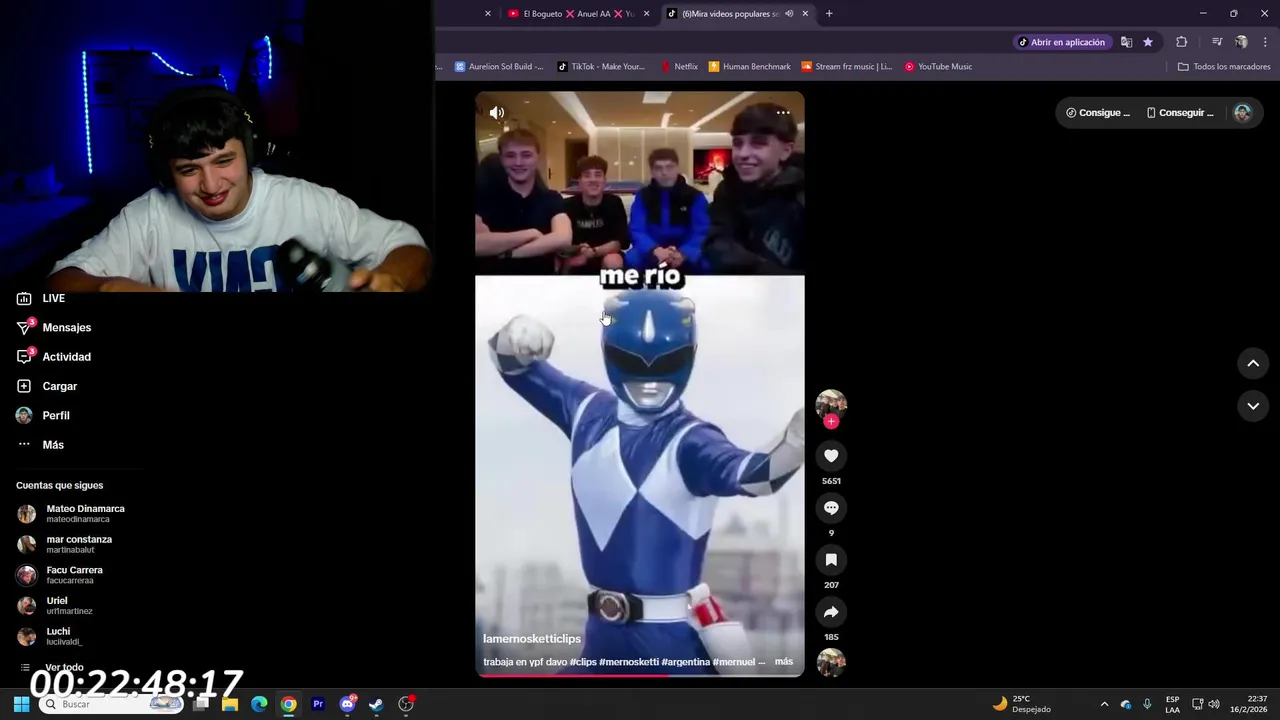This screenshot has width=1280, height=720.
Task: Follow the creator via the red plus badge
Action: (831, 421)
